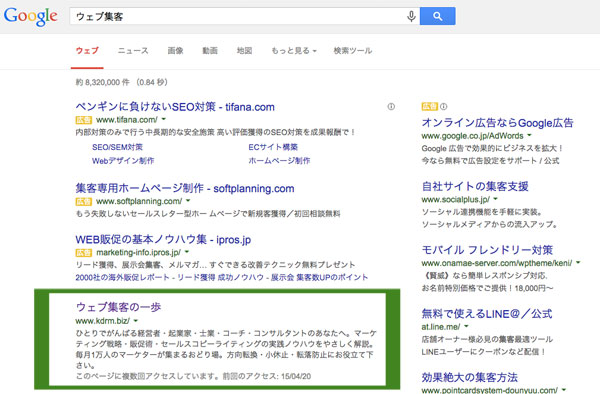Open the もっと見る dropdown menu
Image resolution: width=600 pixels, height=394 pixels.
pyautogui.click(x=294, y=50)
